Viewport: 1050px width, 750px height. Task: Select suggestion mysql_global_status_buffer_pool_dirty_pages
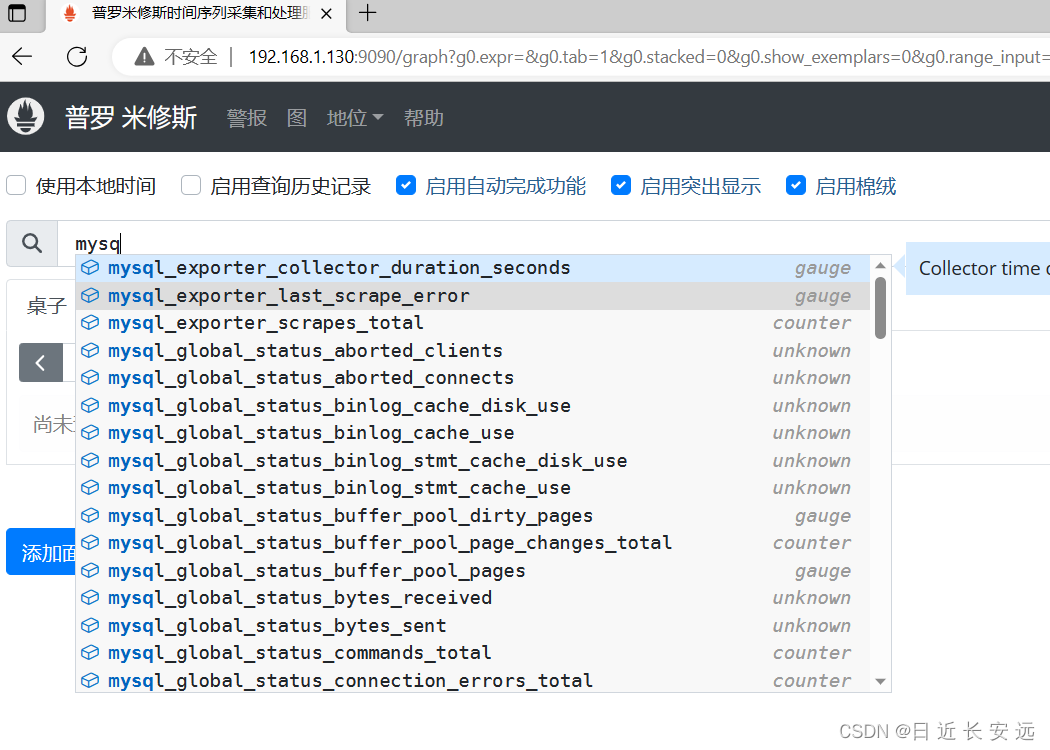pyautogui.click(x=472, y=515)
